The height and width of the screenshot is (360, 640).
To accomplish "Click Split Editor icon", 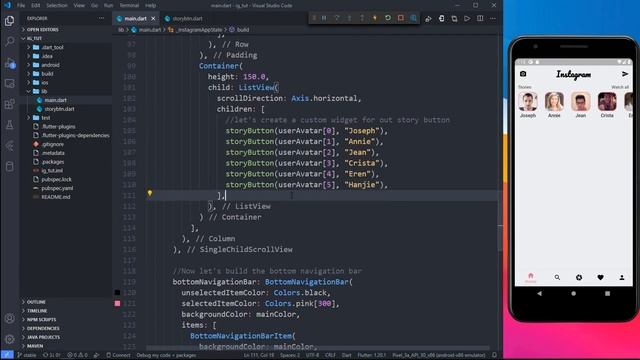I will [480, 18].
